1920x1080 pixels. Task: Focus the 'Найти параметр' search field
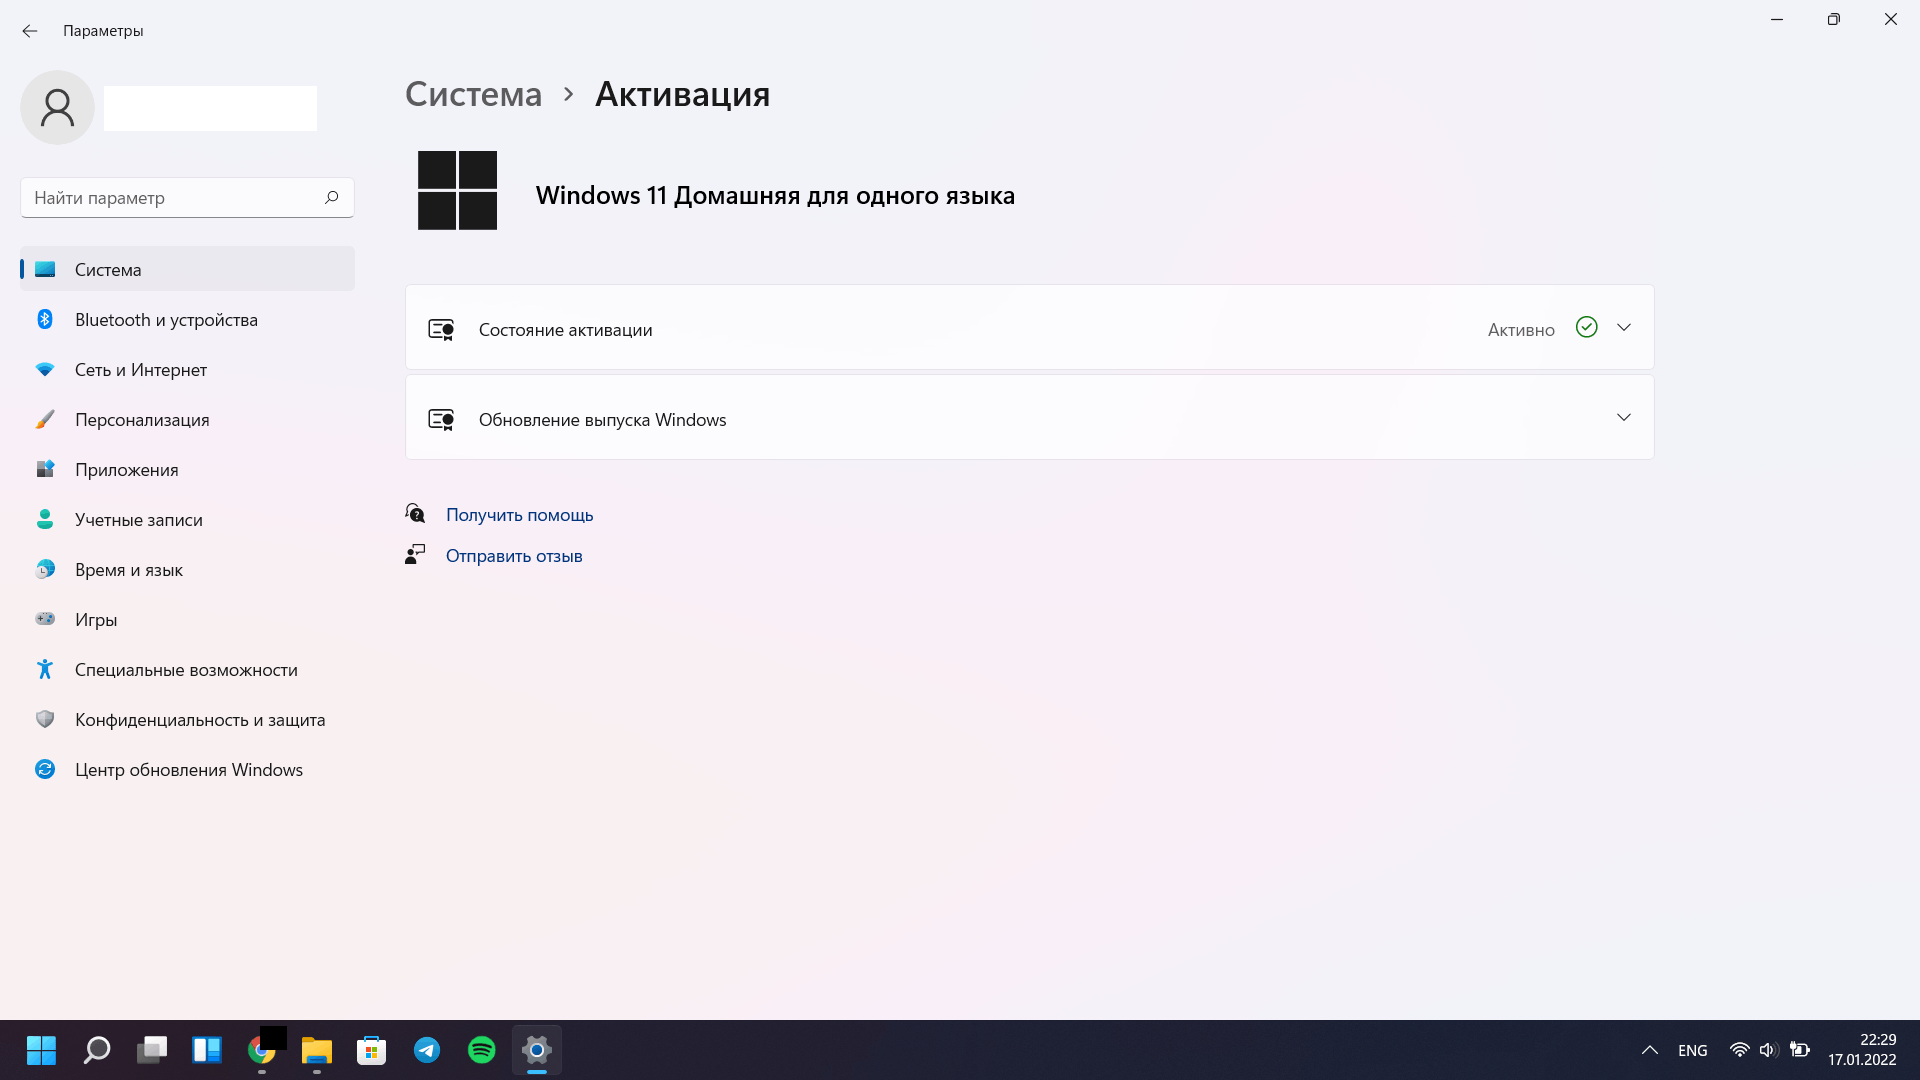pos(187,197)
